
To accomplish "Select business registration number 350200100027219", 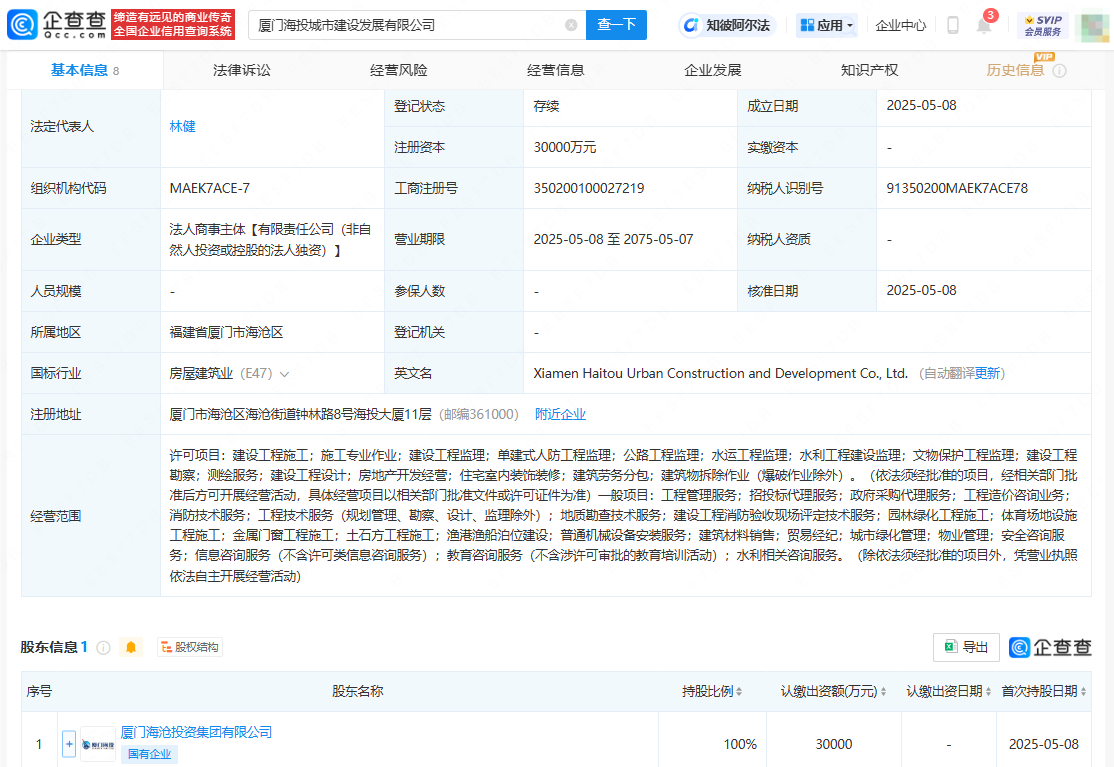I will coord(589,188).
